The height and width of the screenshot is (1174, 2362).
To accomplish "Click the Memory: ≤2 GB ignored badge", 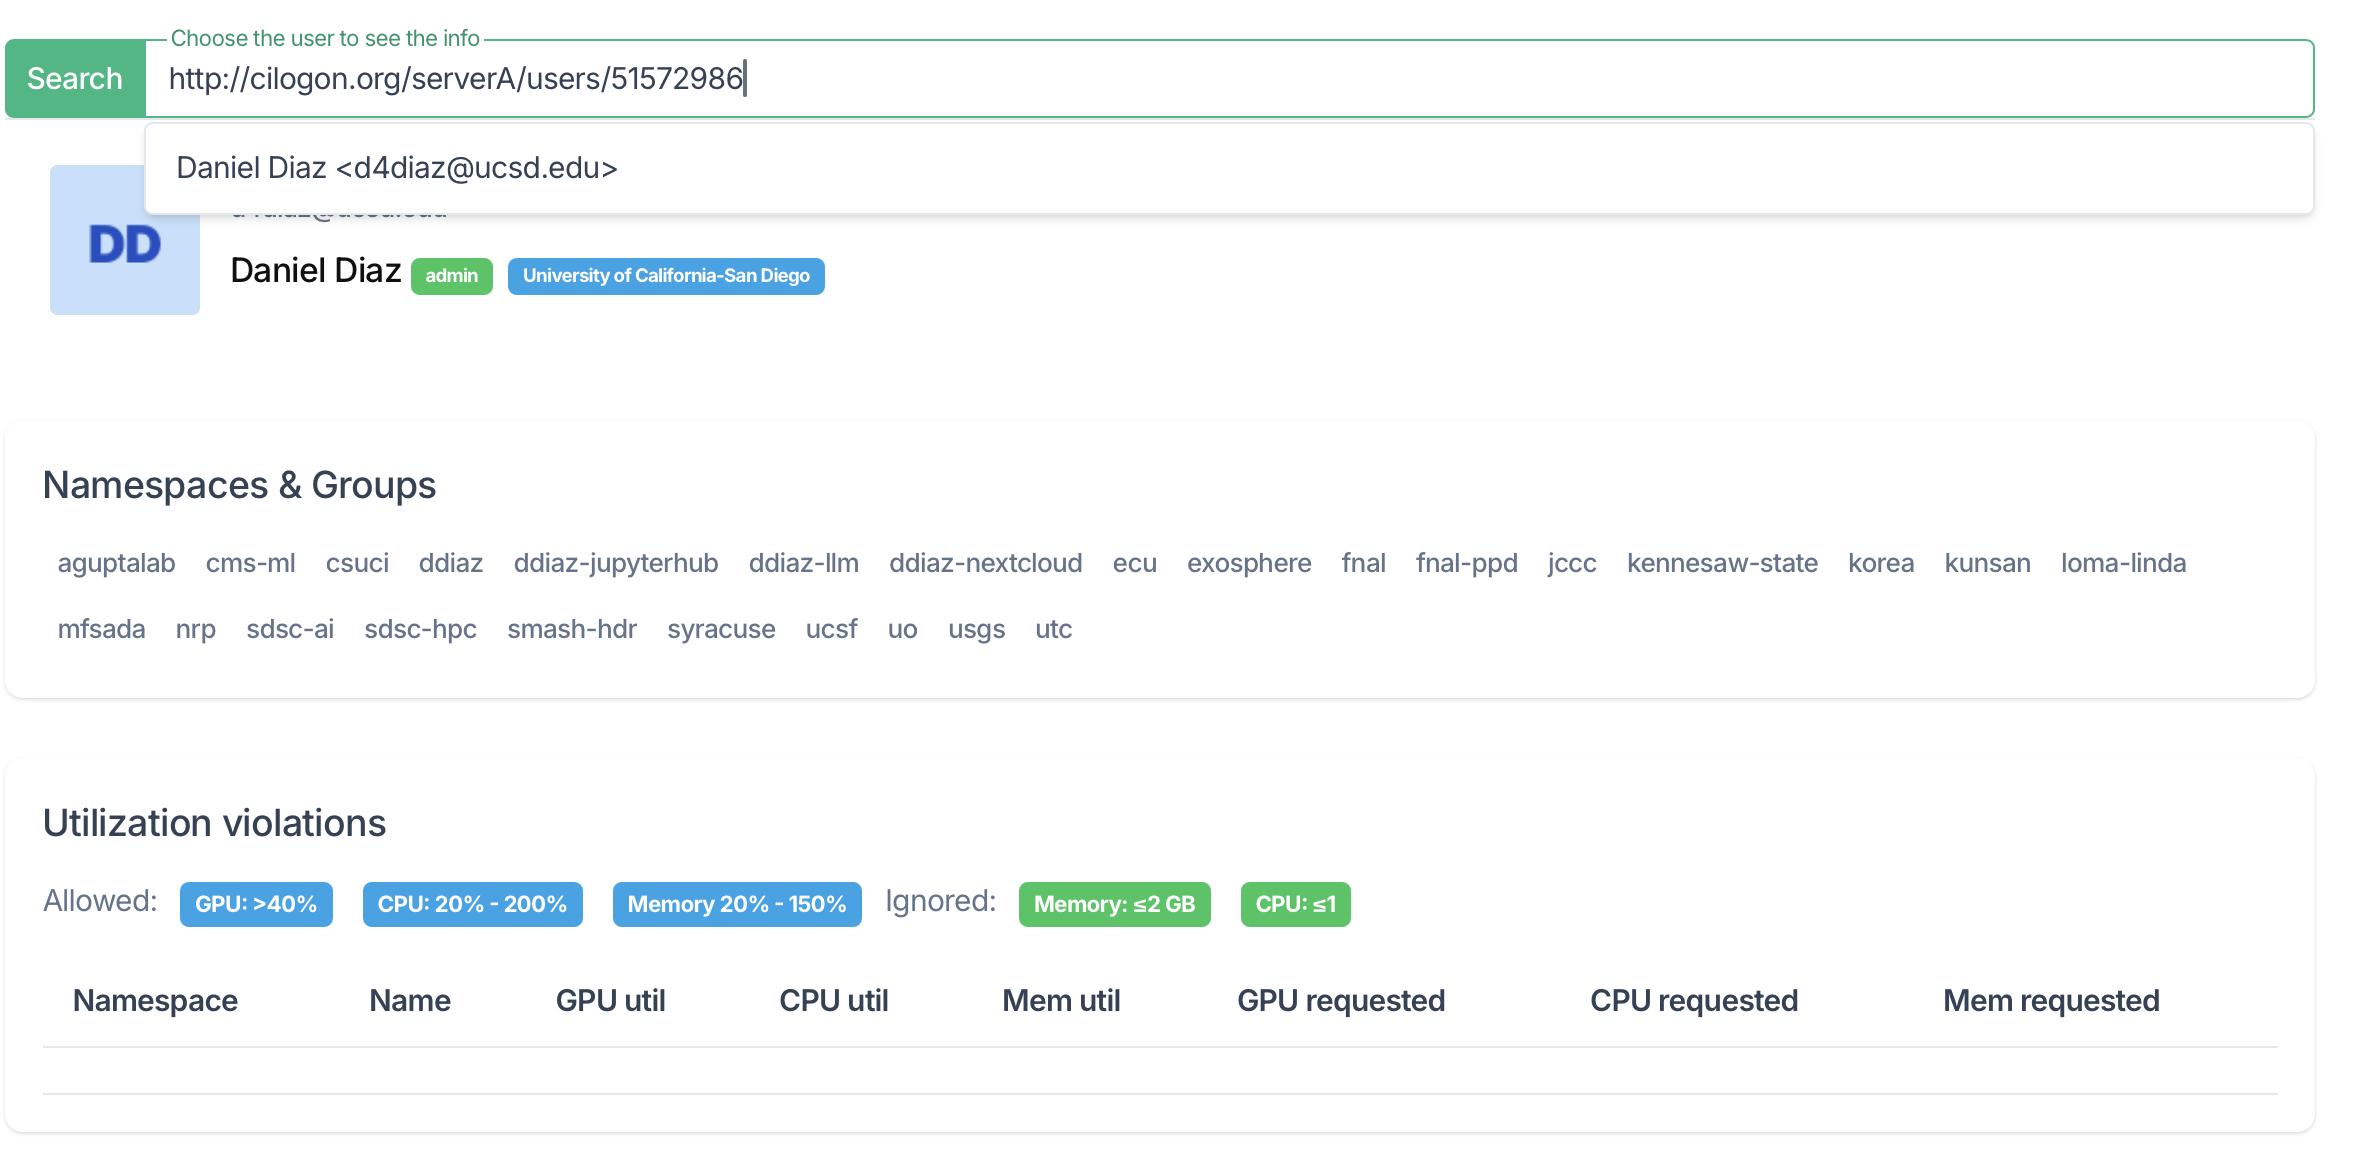I will pos(1114,904).
